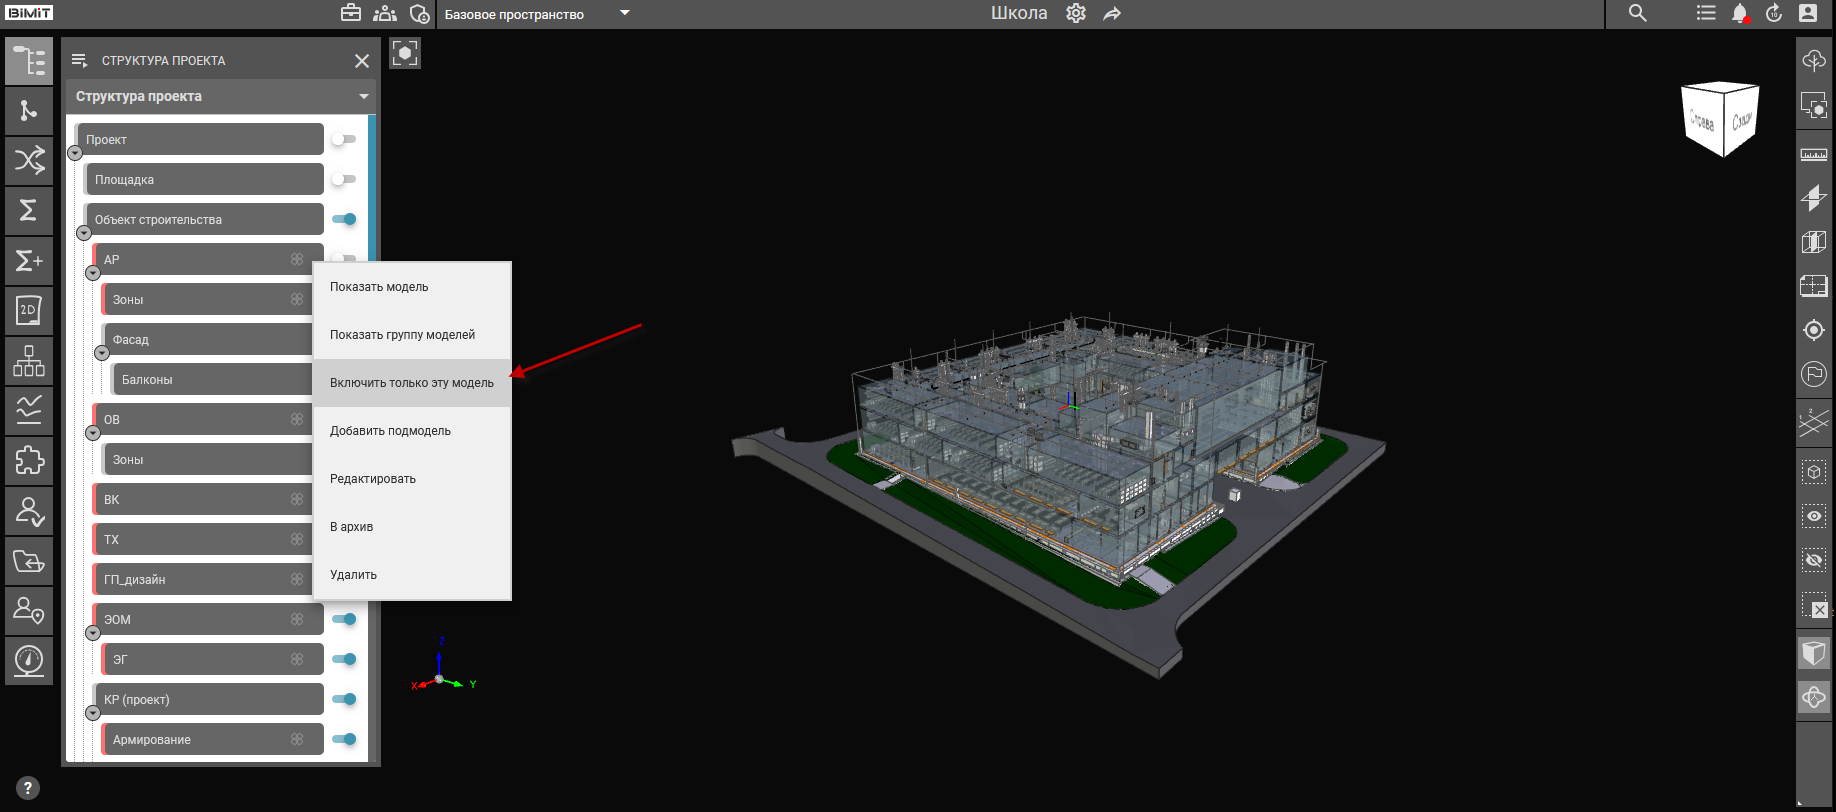Click the puzzle piece plugins icon

(x=29, y=460)
